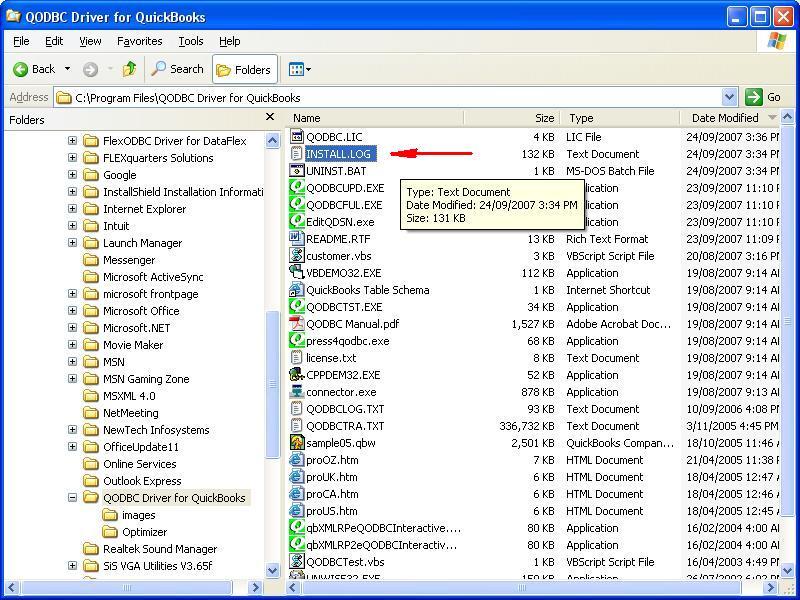This screenshot has width=800, height=600.
Task: Select the sample05.qbw QuickBooks file icon
Action: [297, 443]
